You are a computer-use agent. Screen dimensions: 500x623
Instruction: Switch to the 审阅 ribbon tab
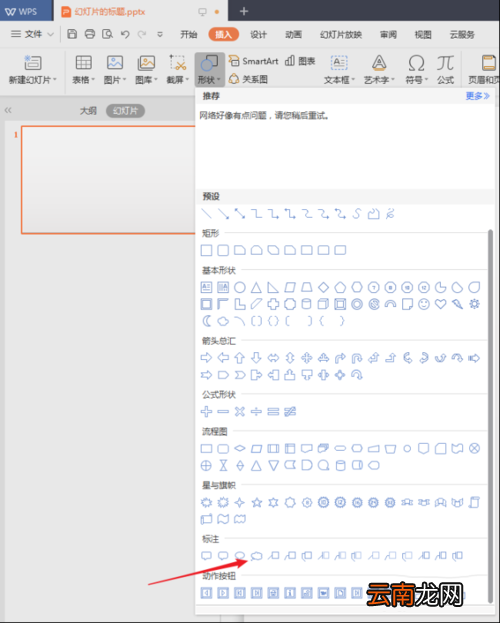click(388, 35)
